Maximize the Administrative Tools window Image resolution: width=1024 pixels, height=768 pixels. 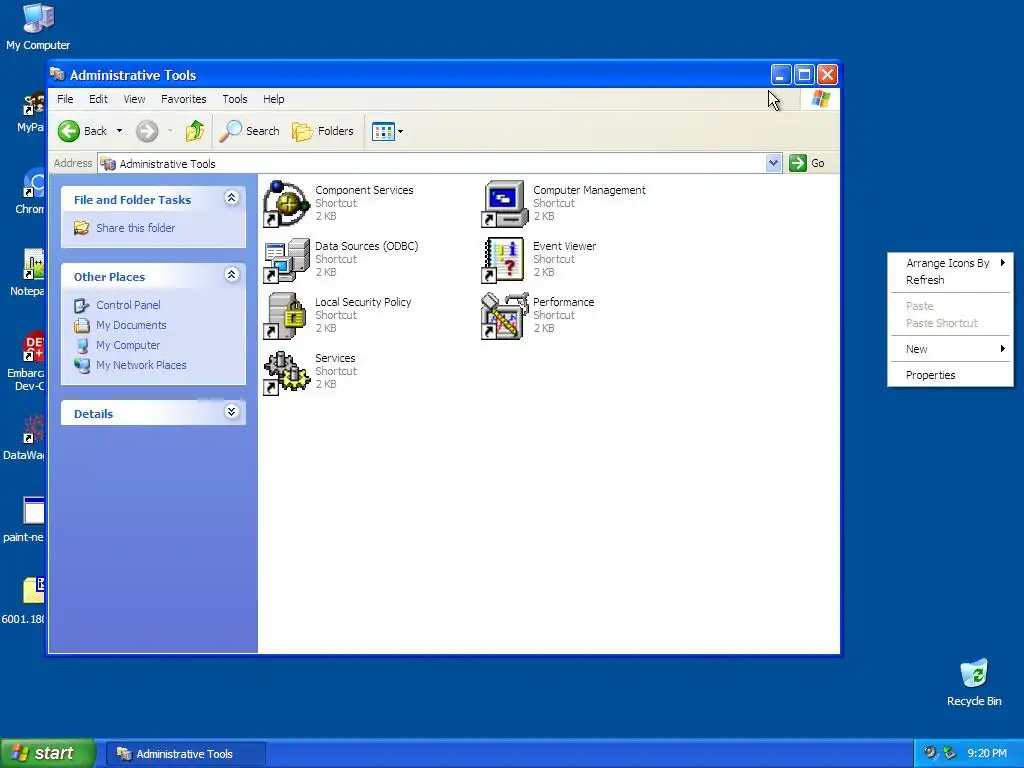click(x=804, y=75)
